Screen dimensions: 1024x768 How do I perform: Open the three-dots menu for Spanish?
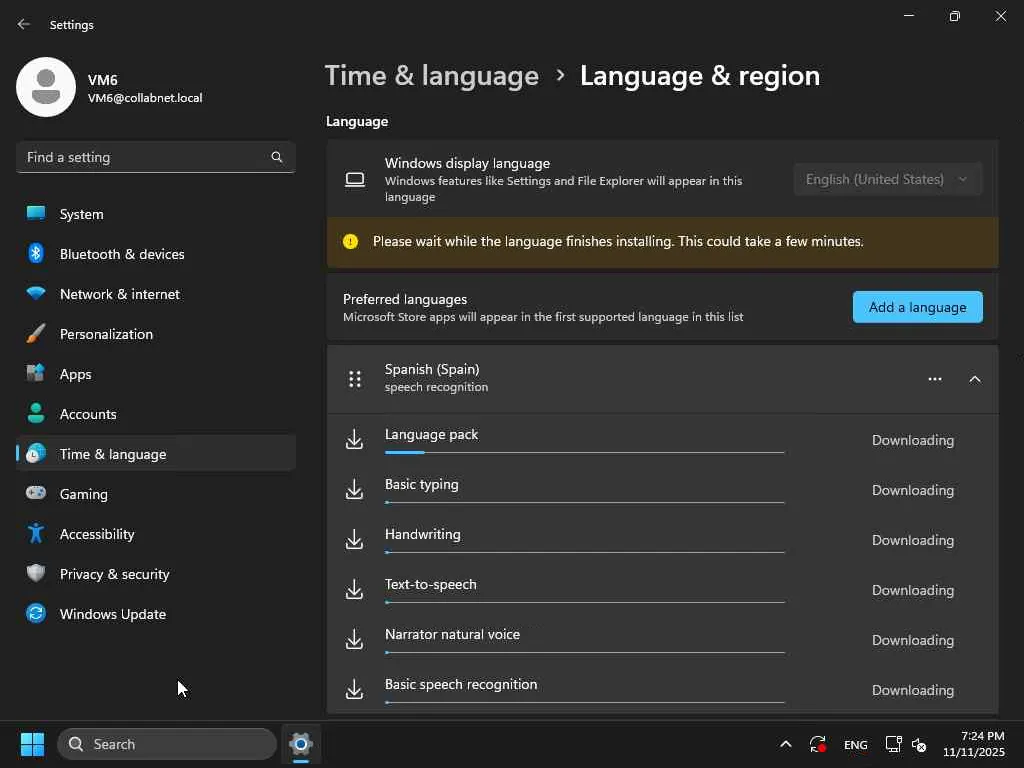pos(935,379)
